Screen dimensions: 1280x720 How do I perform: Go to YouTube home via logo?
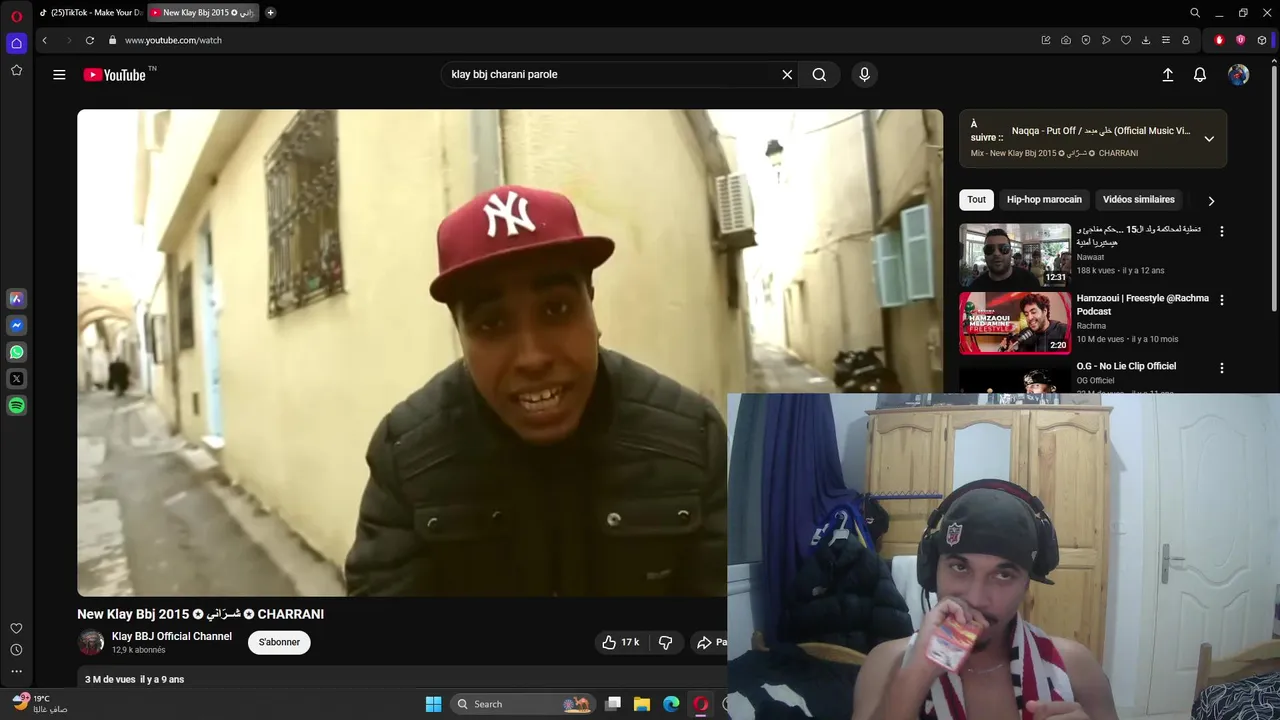click(115, 75)
